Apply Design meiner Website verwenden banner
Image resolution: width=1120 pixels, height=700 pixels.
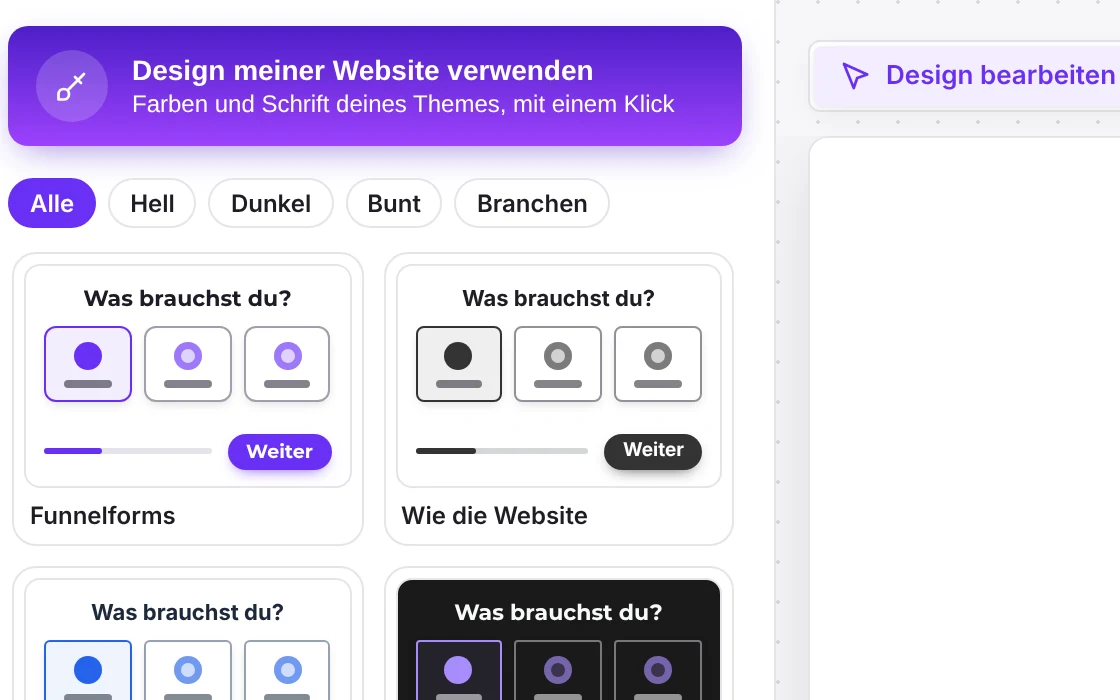pyautogui.click(x=374, y=86)
